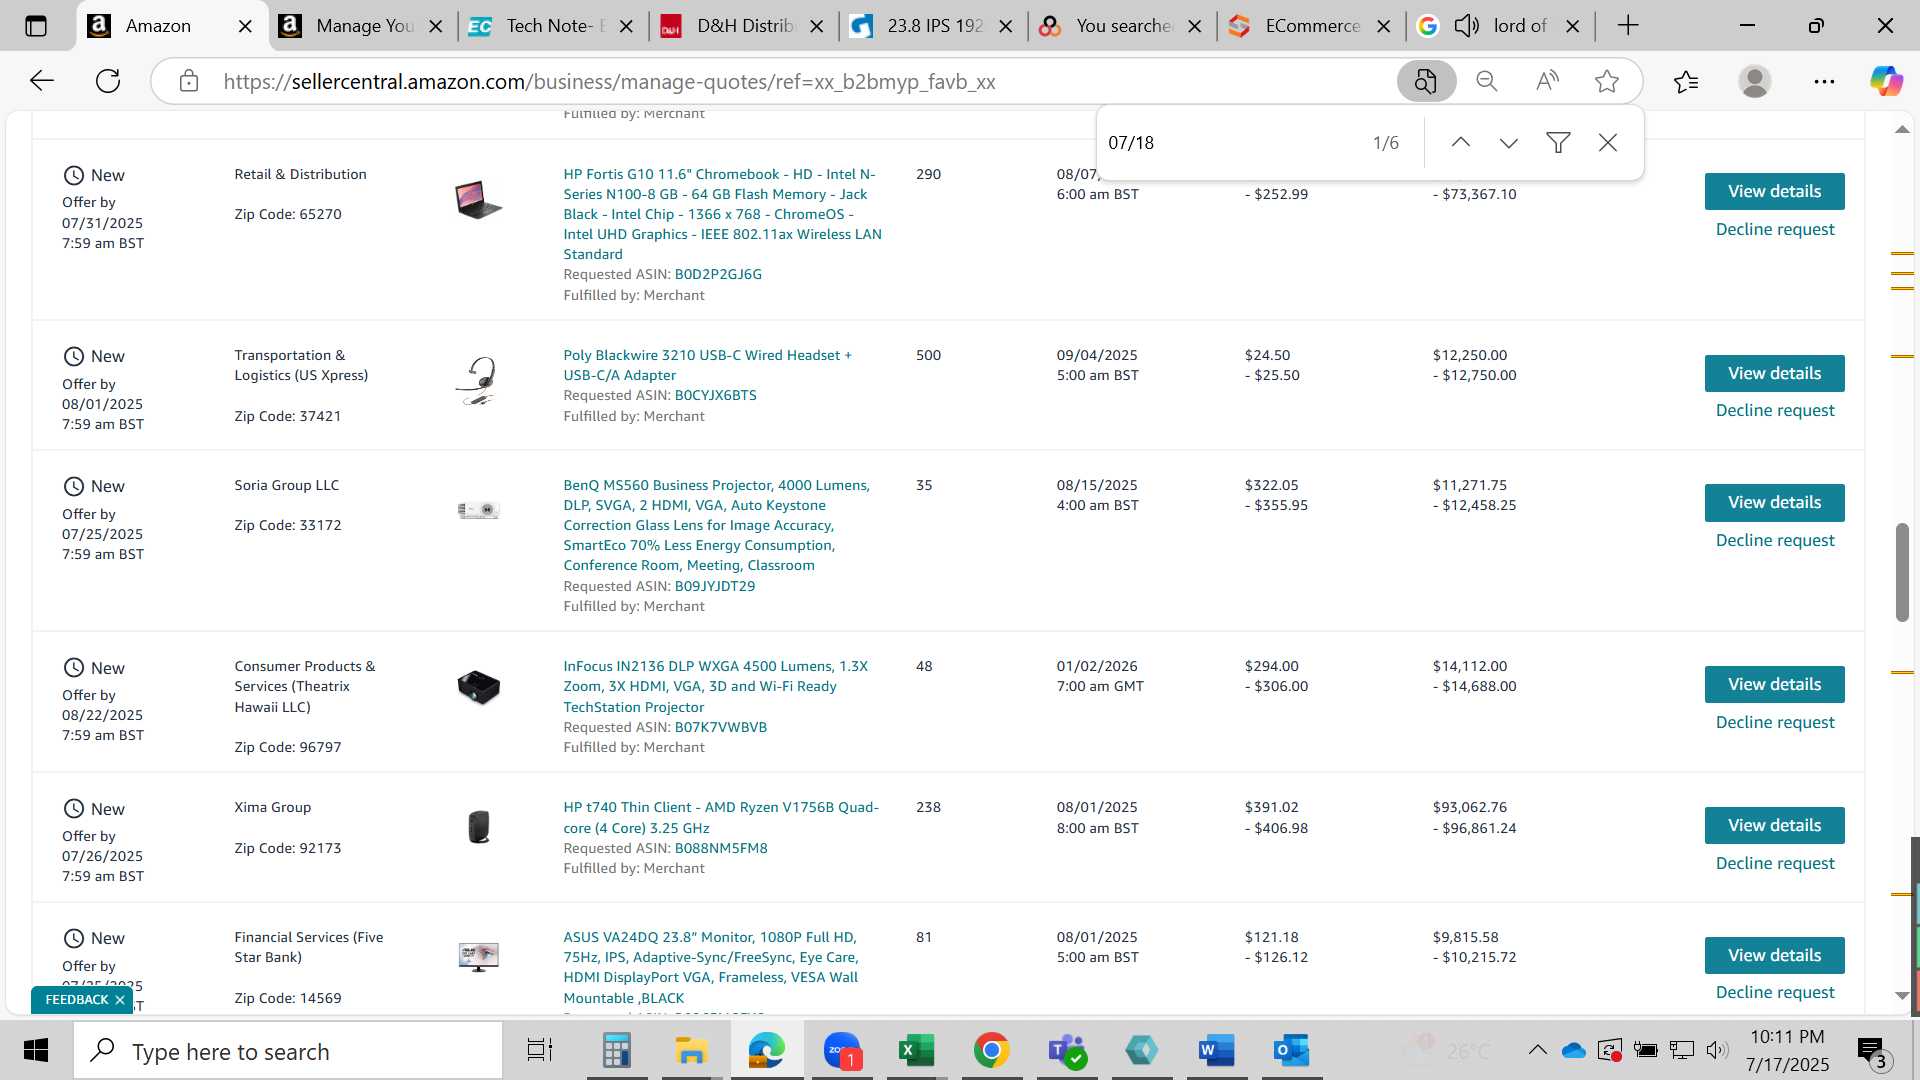Switch to the 23.8 IPS tab
The image size is (1920, 1080).
(x=934, y=26)
